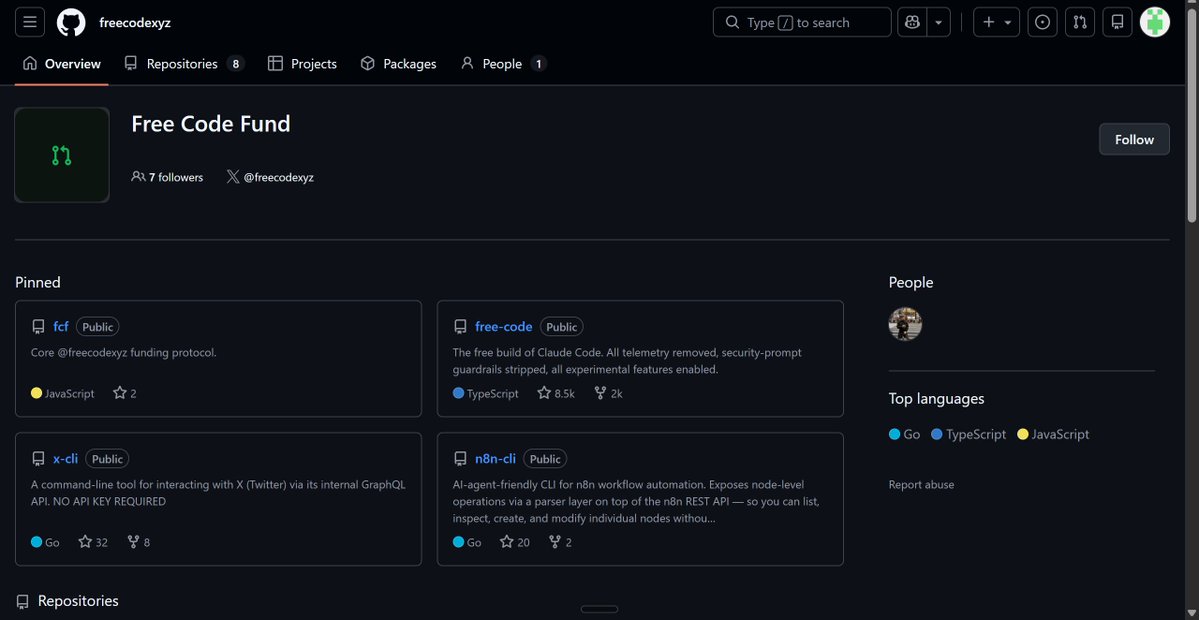Filter by TypeScript in Top languages
Viewport: 1199px width, 620px height.
tap(969, 434)
